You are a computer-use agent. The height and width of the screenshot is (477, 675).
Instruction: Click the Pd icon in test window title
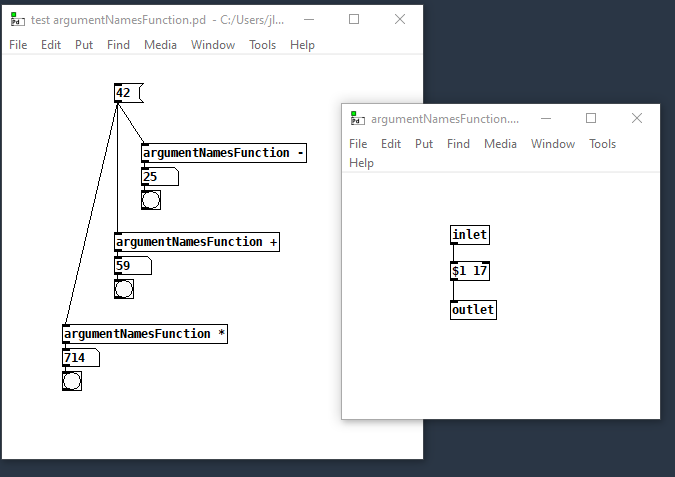tap(17, 20)
